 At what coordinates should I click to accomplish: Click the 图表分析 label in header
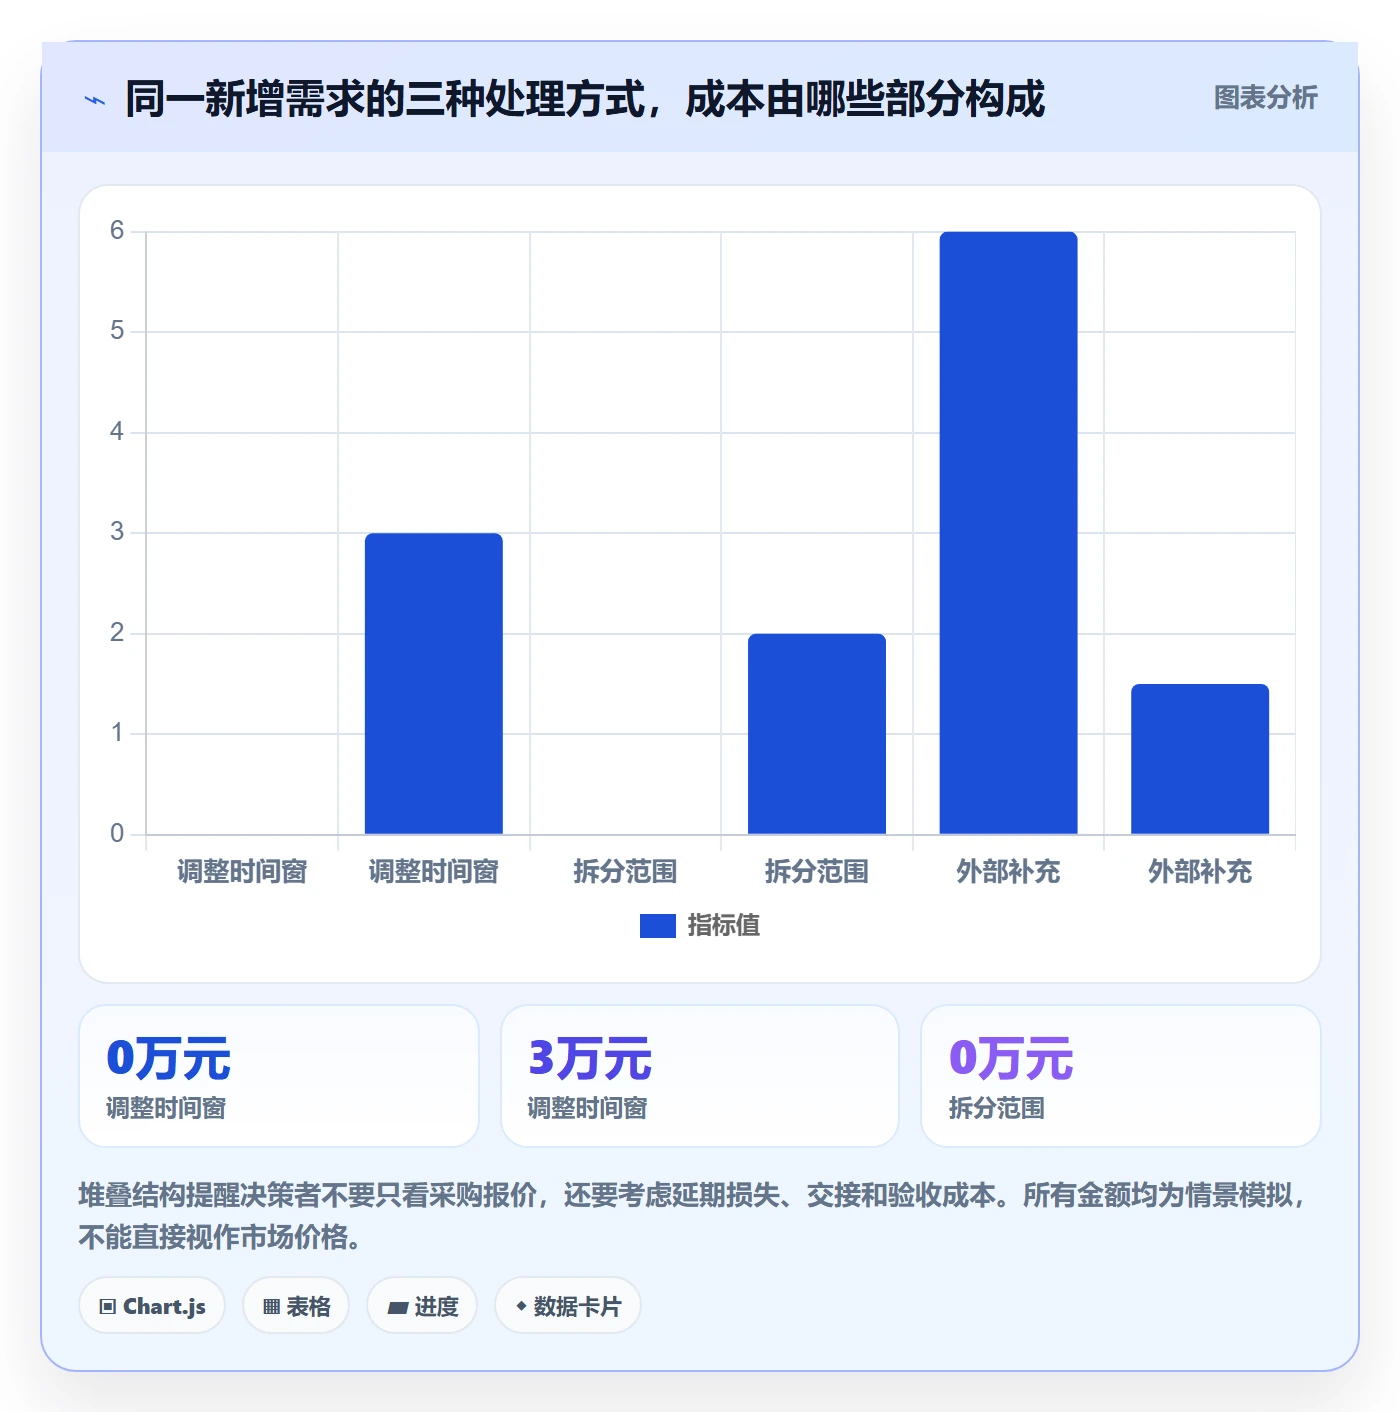point(1265,98)
